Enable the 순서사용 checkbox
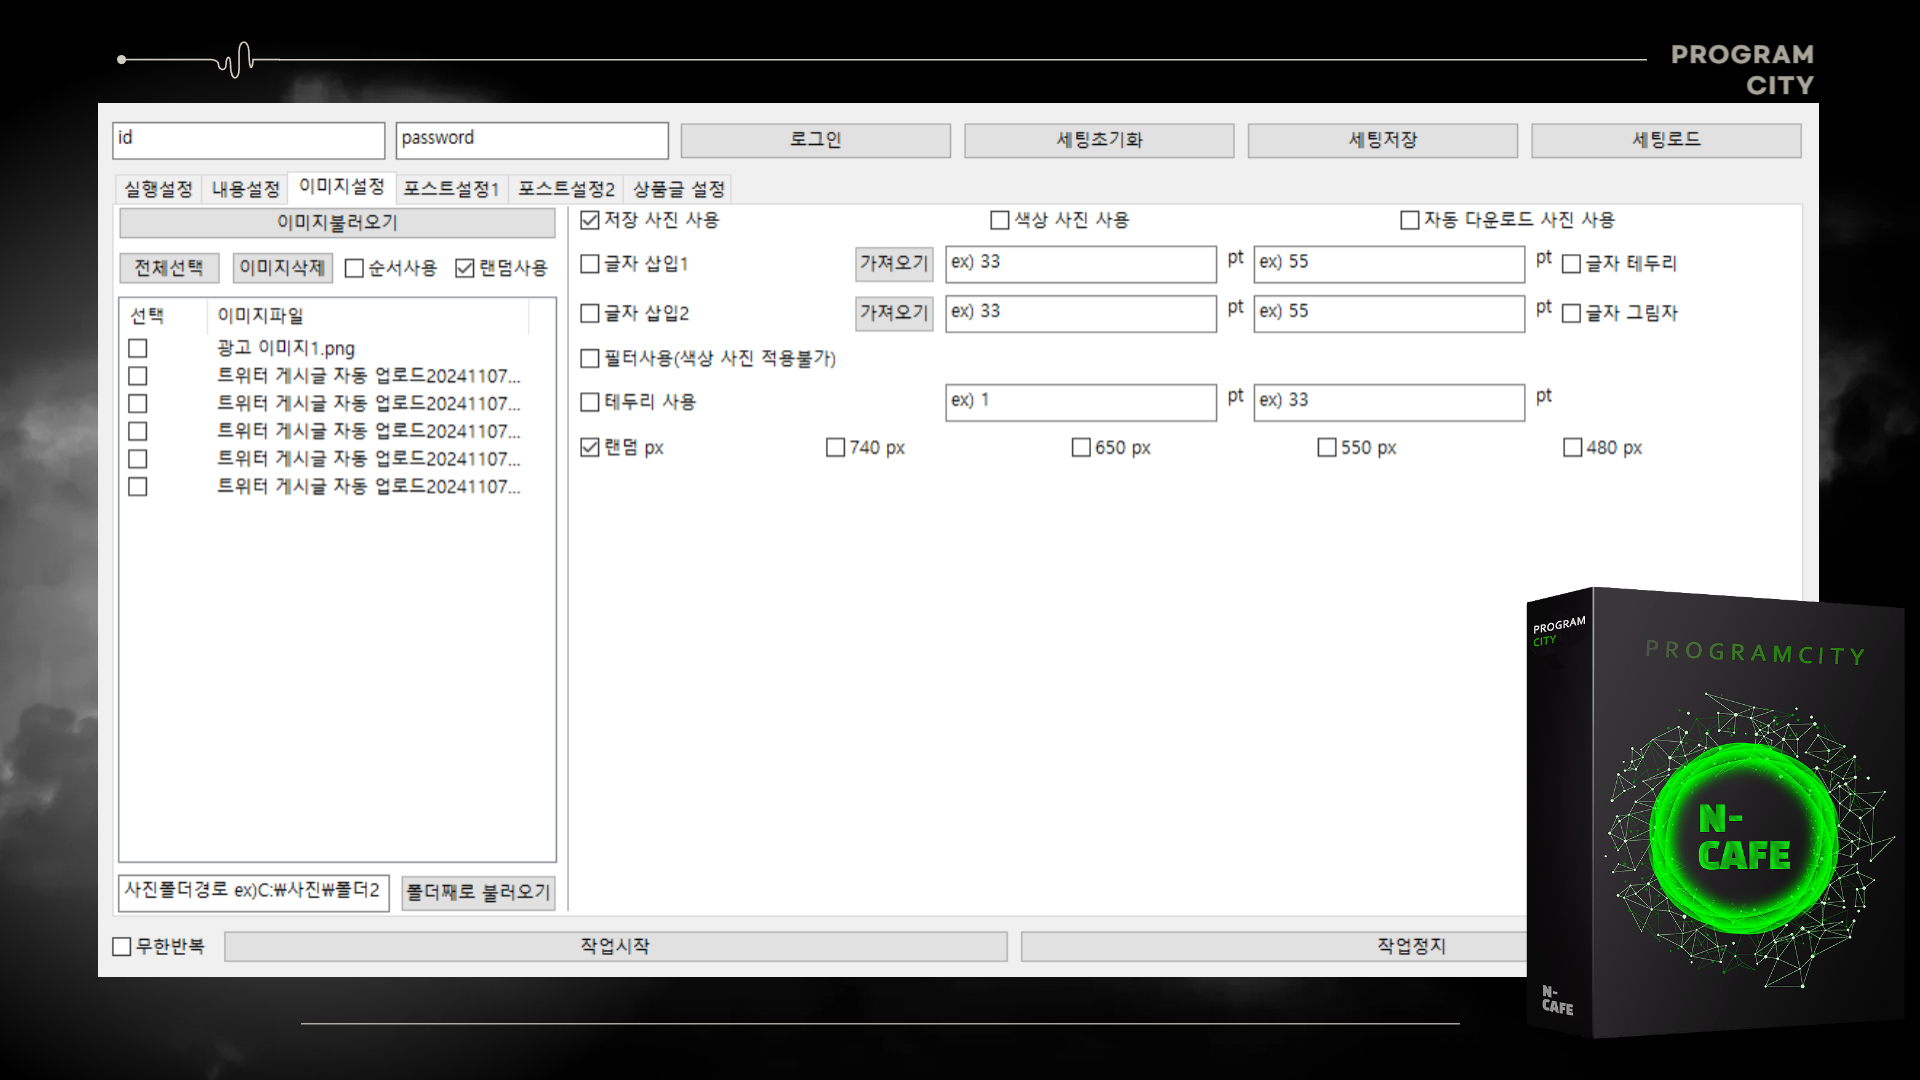The width and height of the screenshot is (1920, 1080). pyautogui.click(x=354, y=268)
